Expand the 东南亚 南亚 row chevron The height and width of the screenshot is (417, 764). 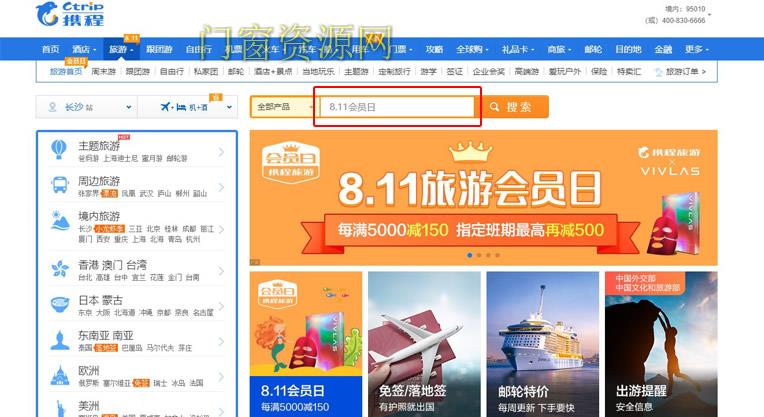(221, 341)
